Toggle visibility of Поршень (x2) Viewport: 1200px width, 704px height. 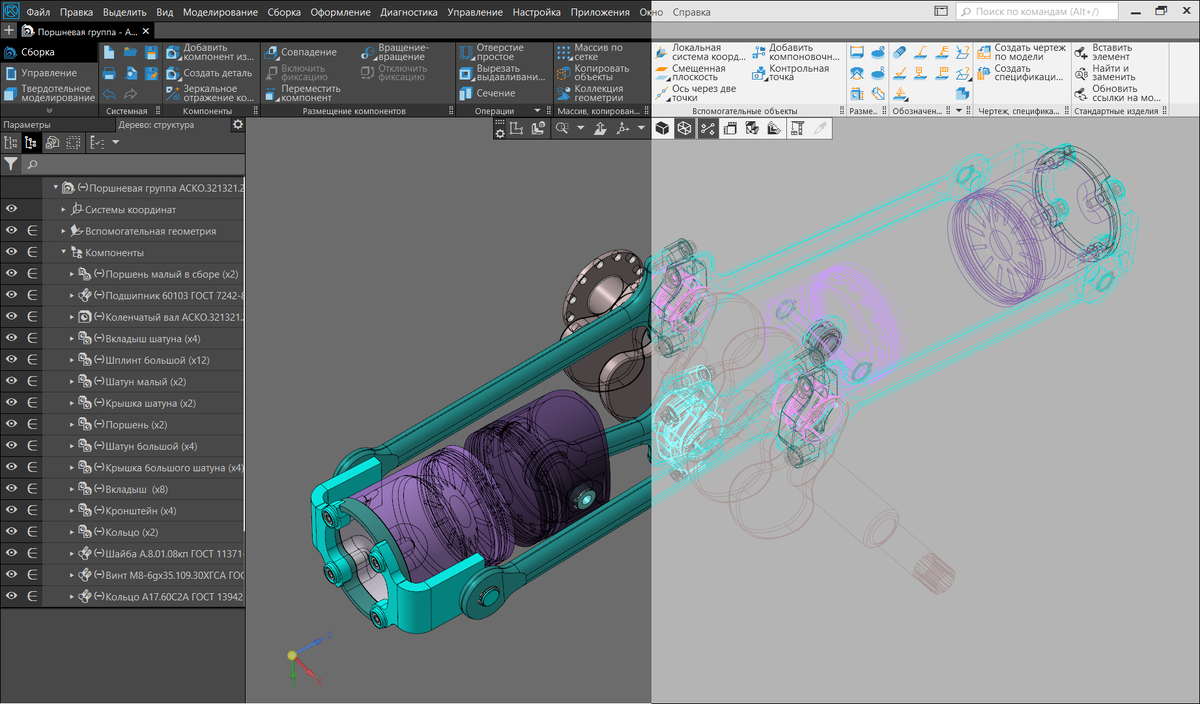(11, 423)
